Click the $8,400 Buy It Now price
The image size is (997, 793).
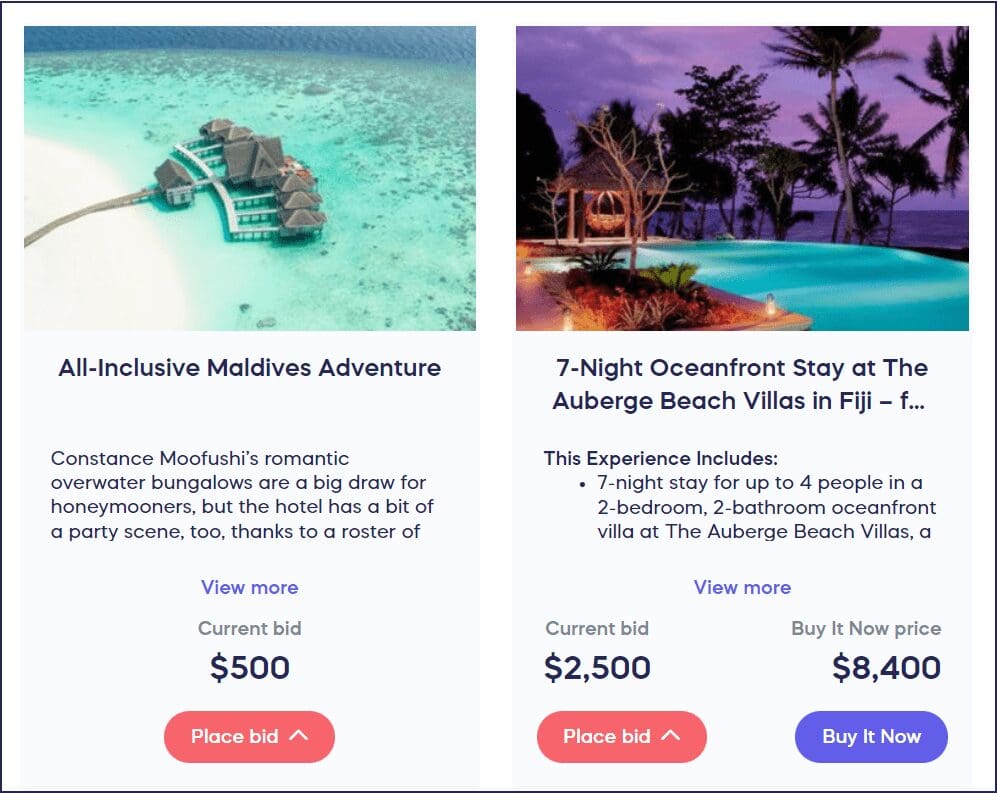(x=886, y=667)
